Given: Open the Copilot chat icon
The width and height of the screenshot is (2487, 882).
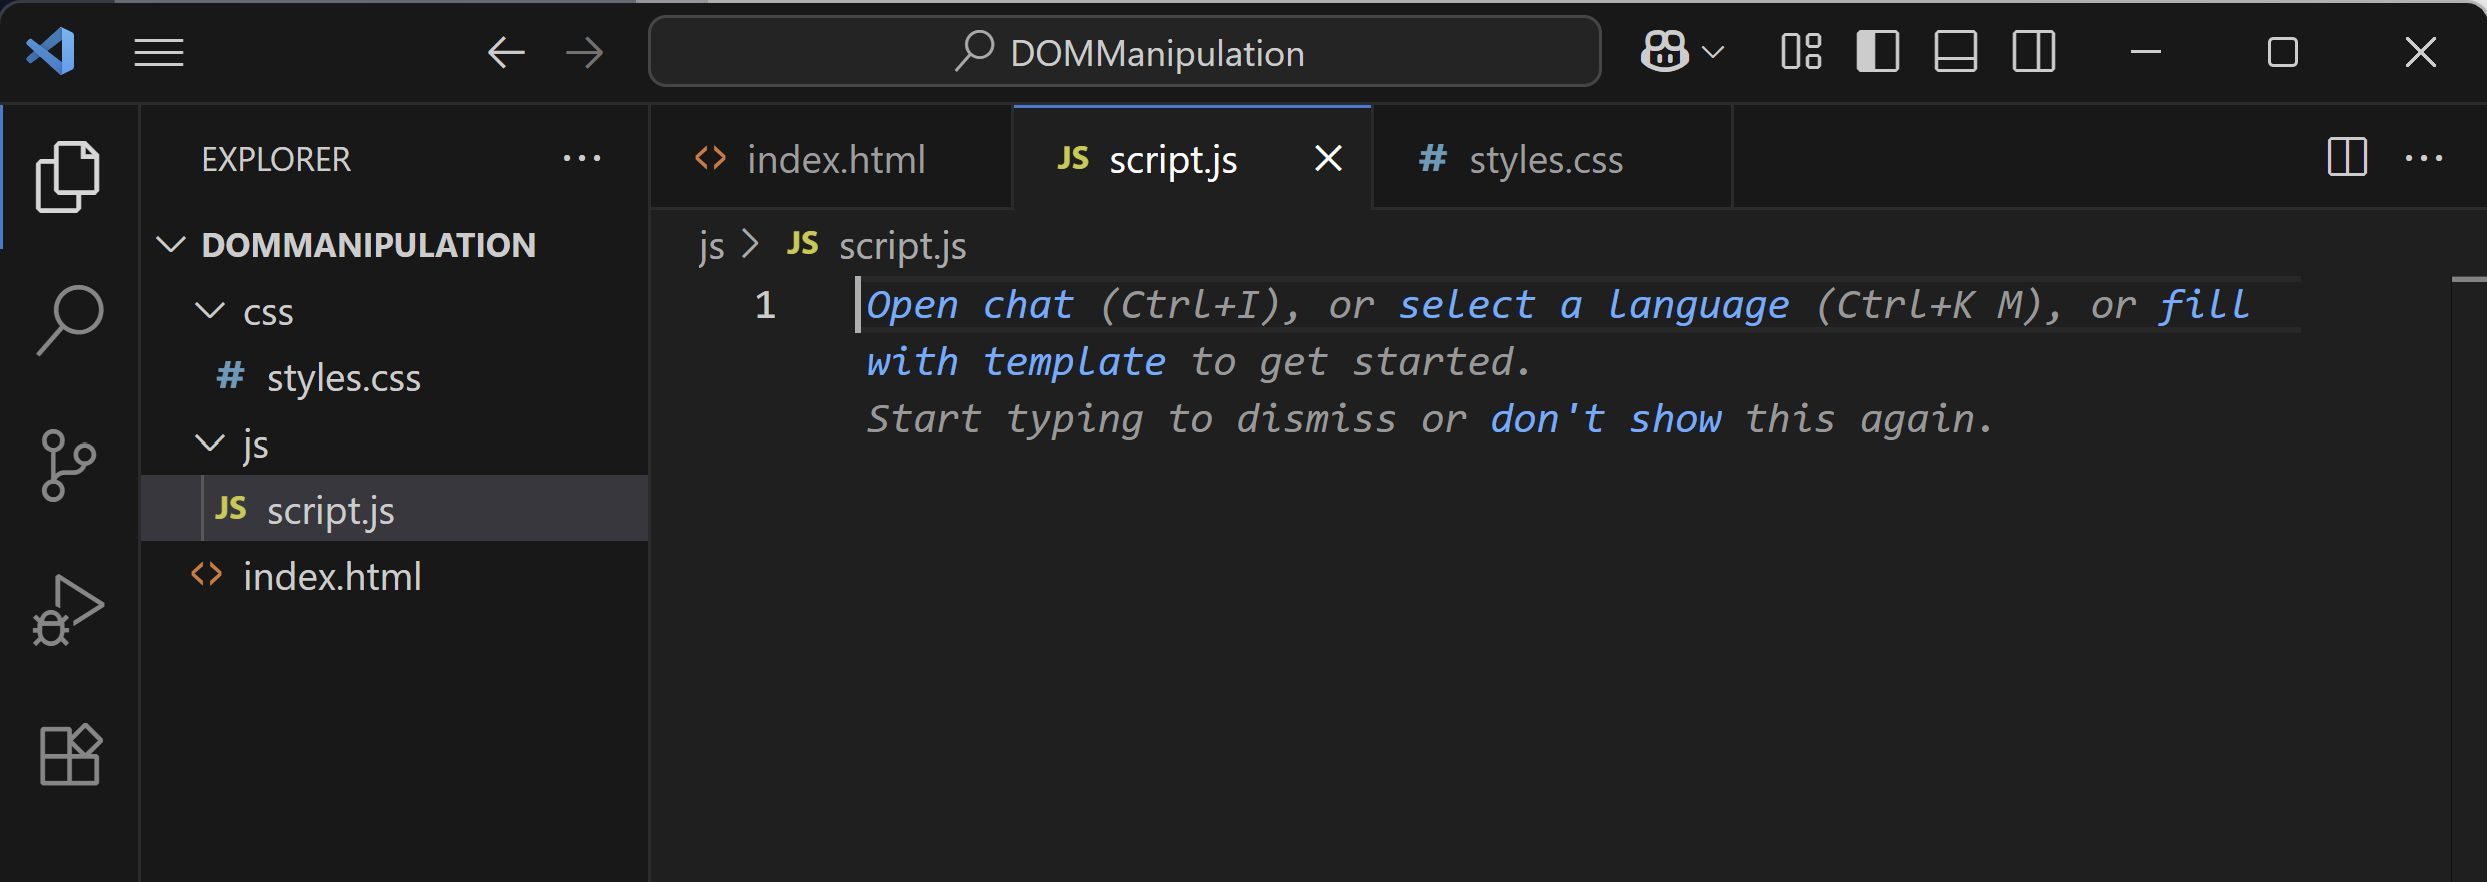Looking at the screenshot, I should click(1664, 51).
